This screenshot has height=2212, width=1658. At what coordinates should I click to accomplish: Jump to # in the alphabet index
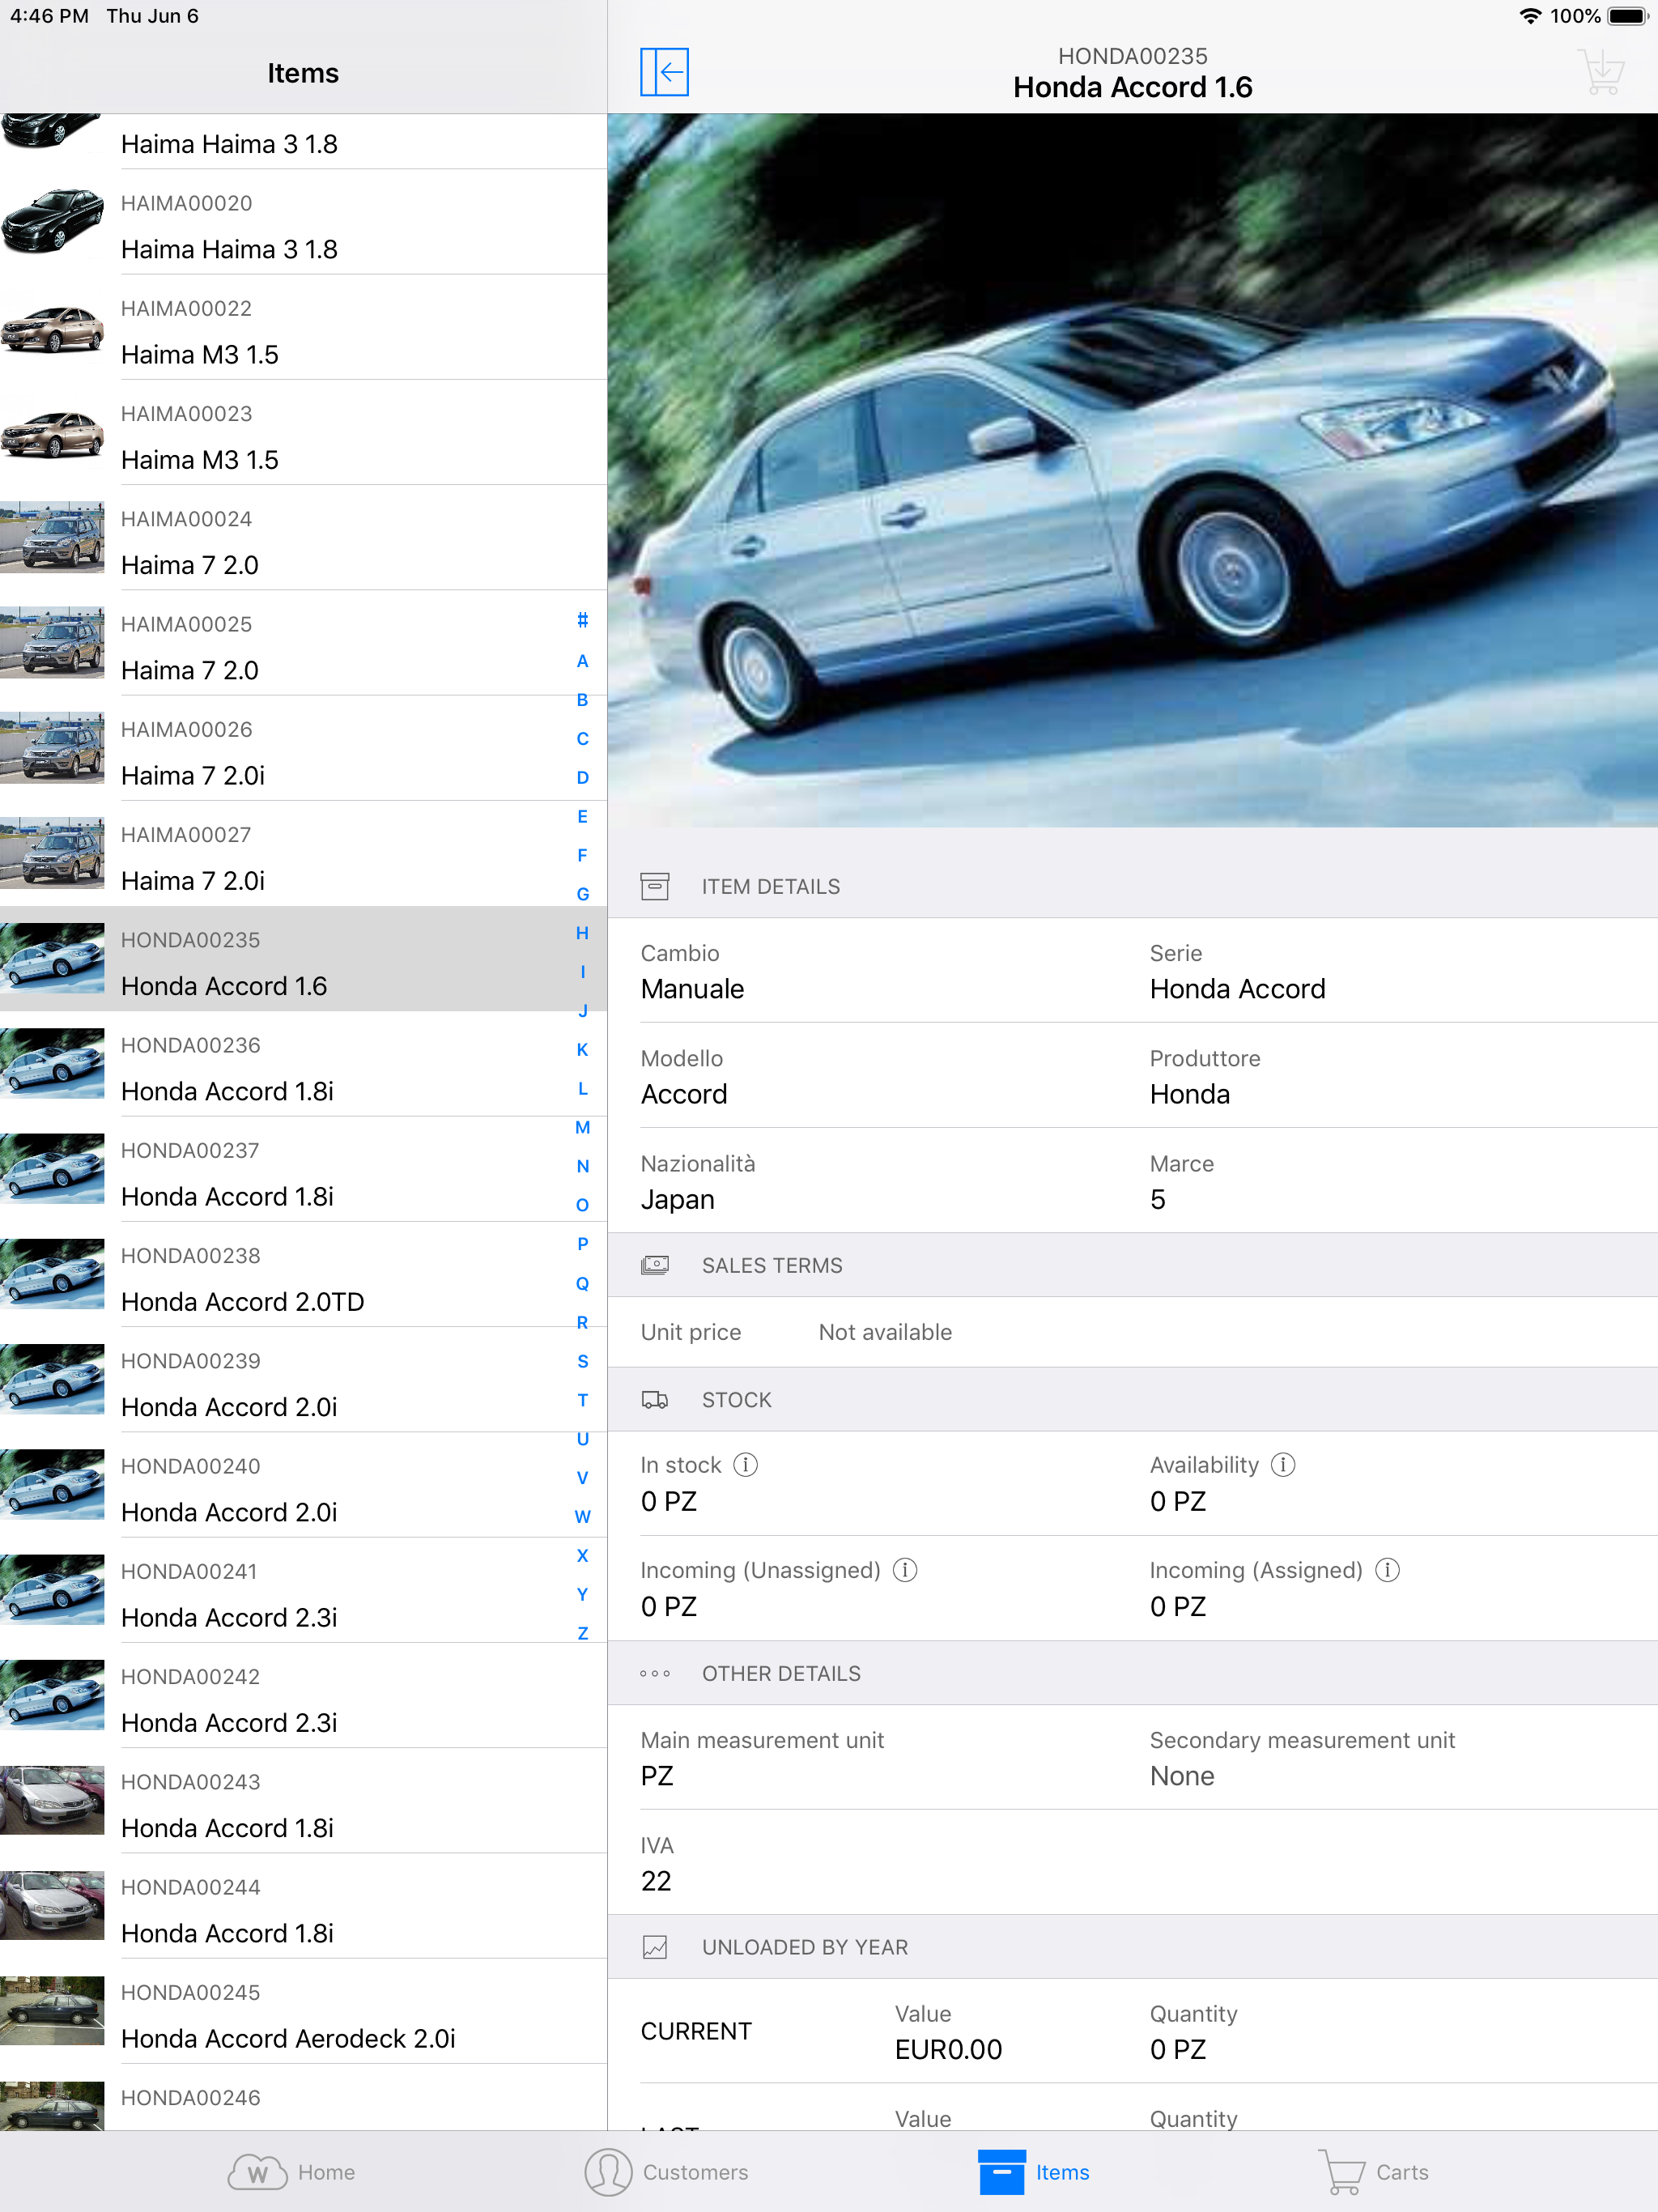point(582,621)
